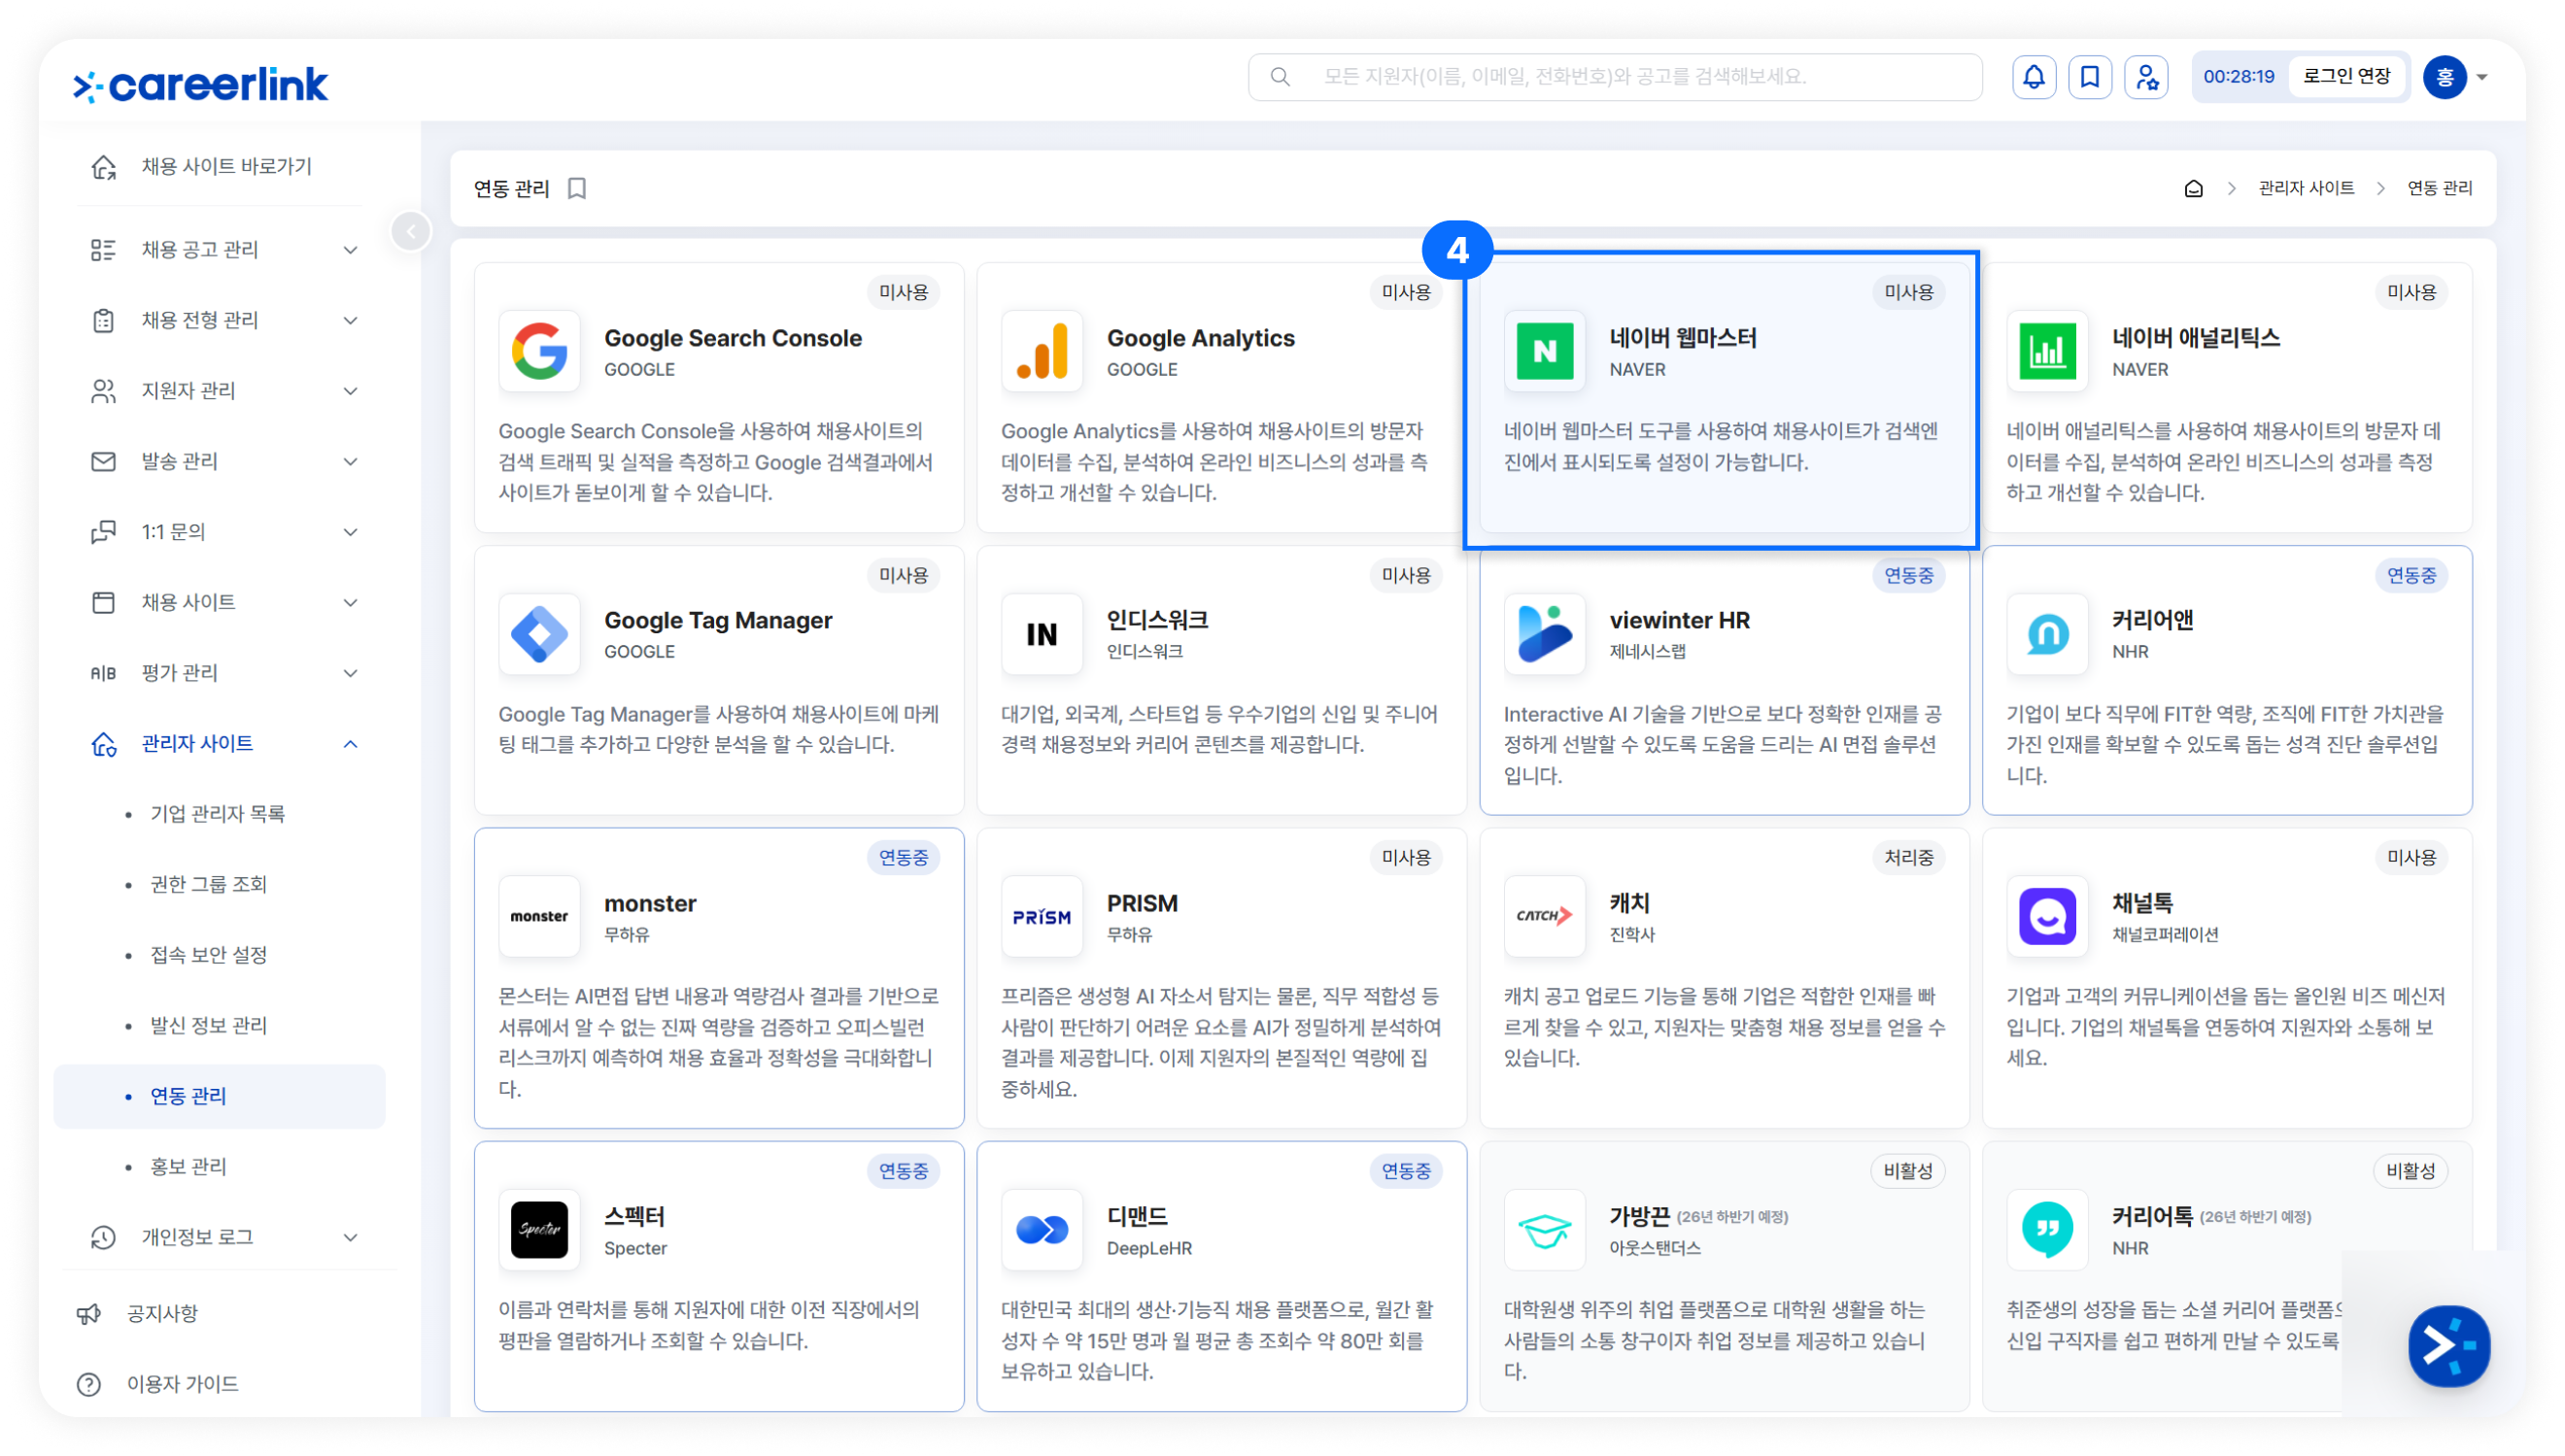The width and height of the screenshot is (2565, 1456).
Task: Select 연동 관리 submenu item
Action: (219, 1097)
